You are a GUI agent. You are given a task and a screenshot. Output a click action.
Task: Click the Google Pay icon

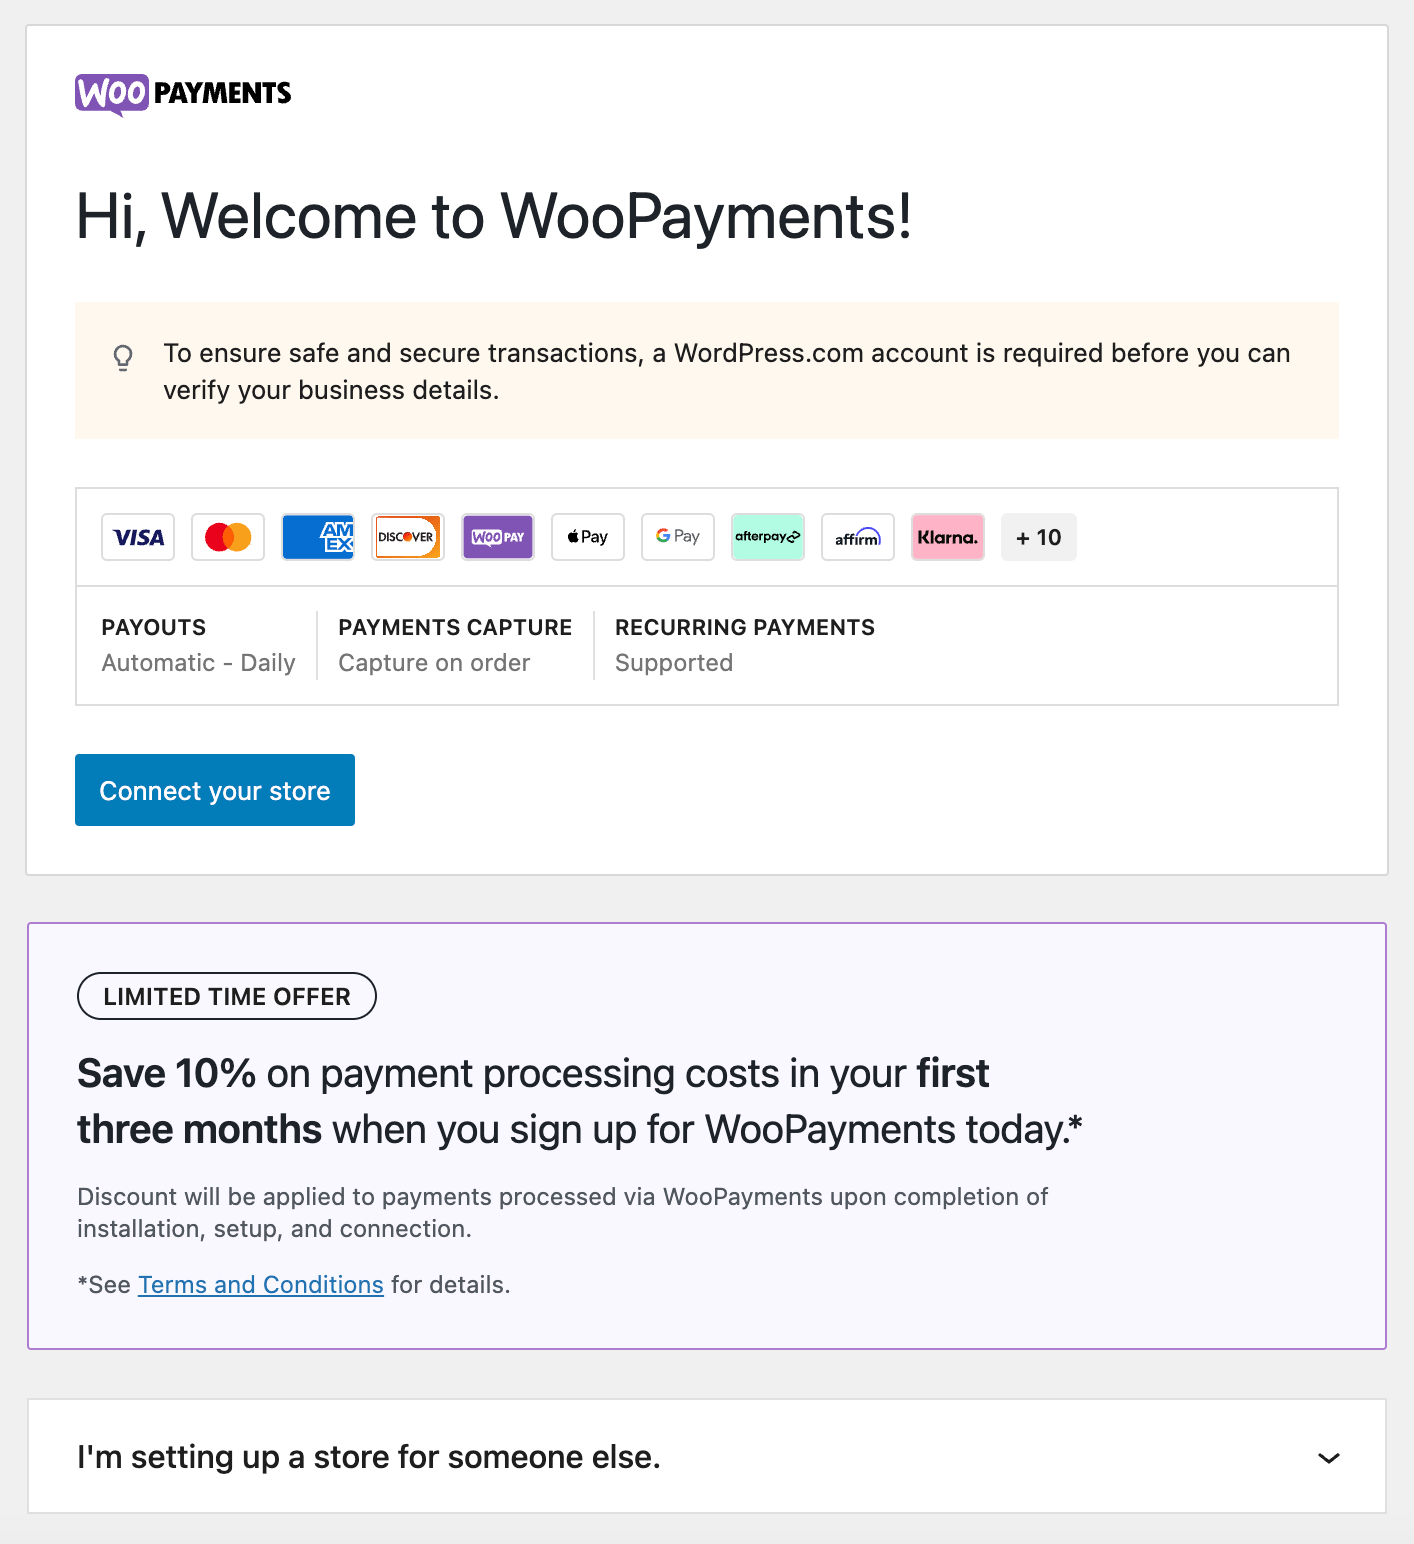(677, 537)
